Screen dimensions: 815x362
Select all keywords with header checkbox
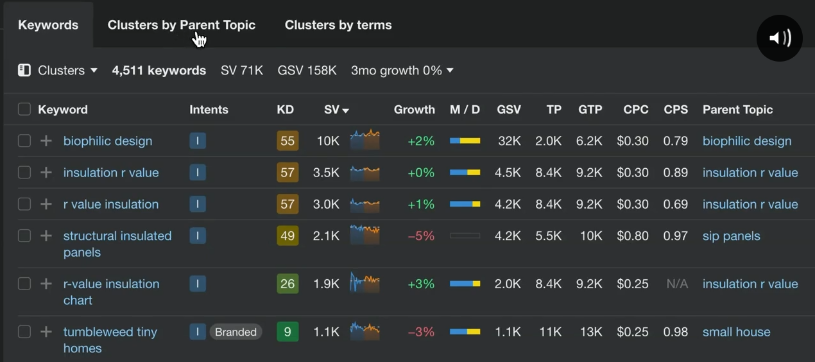[x=24, y=109]
